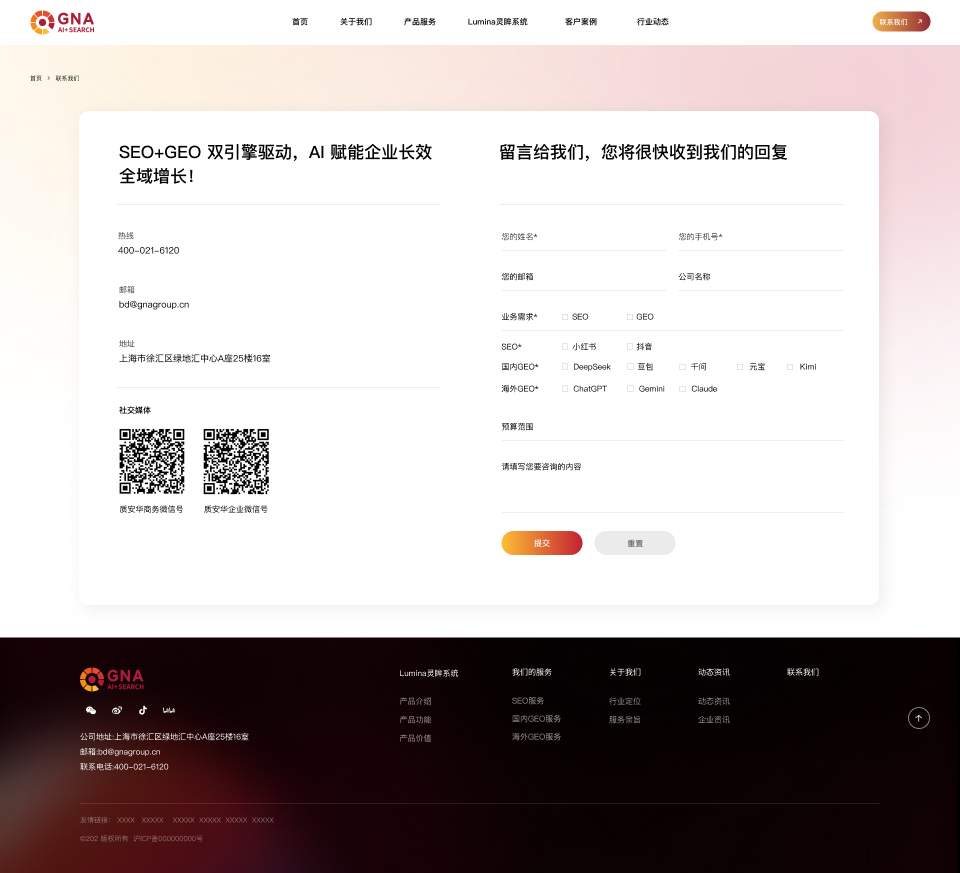Viewport: 960px width, 873px height.
Task: Open footer link 产品价值
Action: click(x=416, y=738)
